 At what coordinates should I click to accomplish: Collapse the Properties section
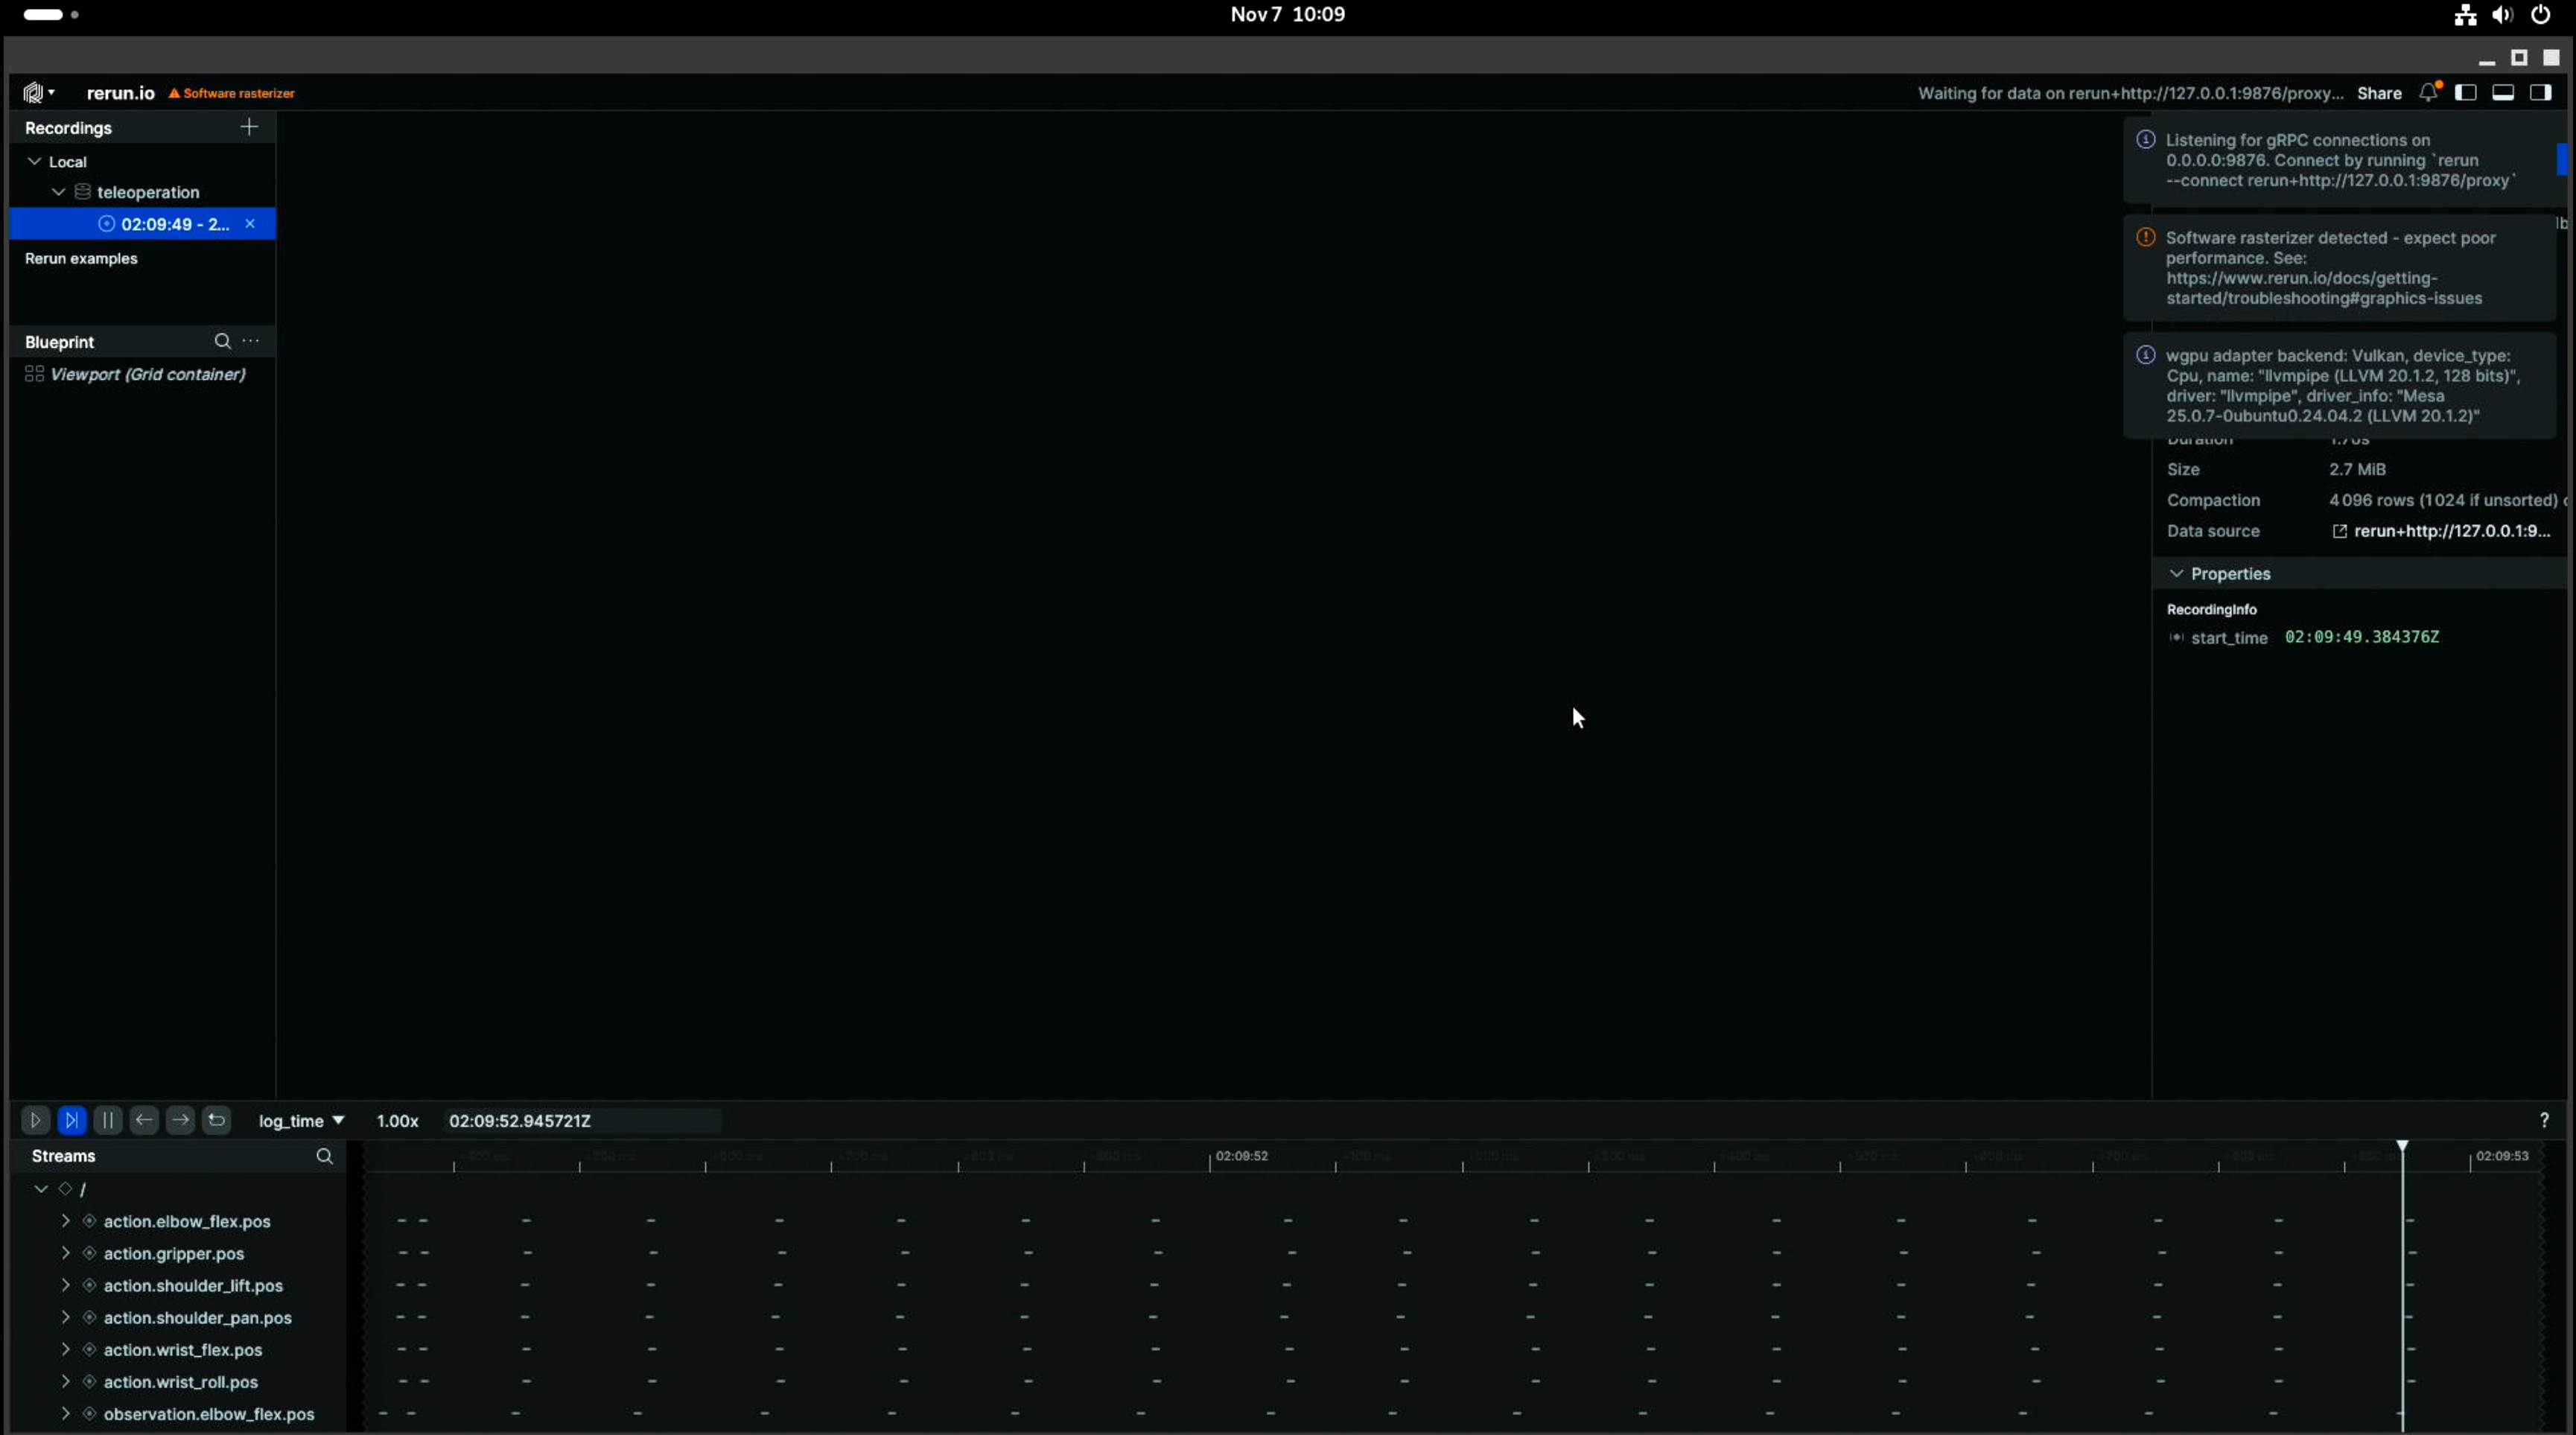pos(2176,574)
